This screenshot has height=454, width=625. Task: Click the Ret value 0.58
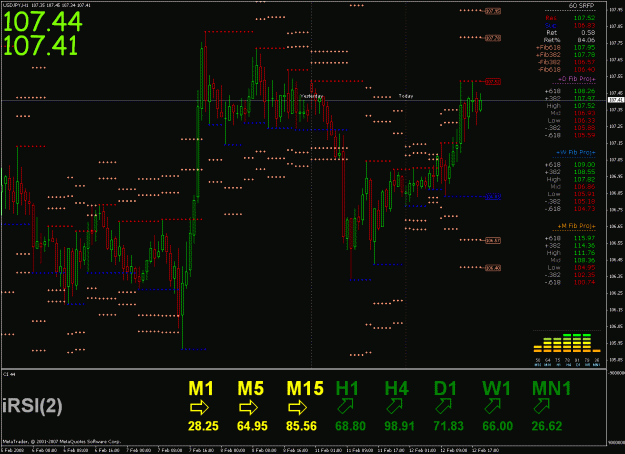(x=588, y=33)
